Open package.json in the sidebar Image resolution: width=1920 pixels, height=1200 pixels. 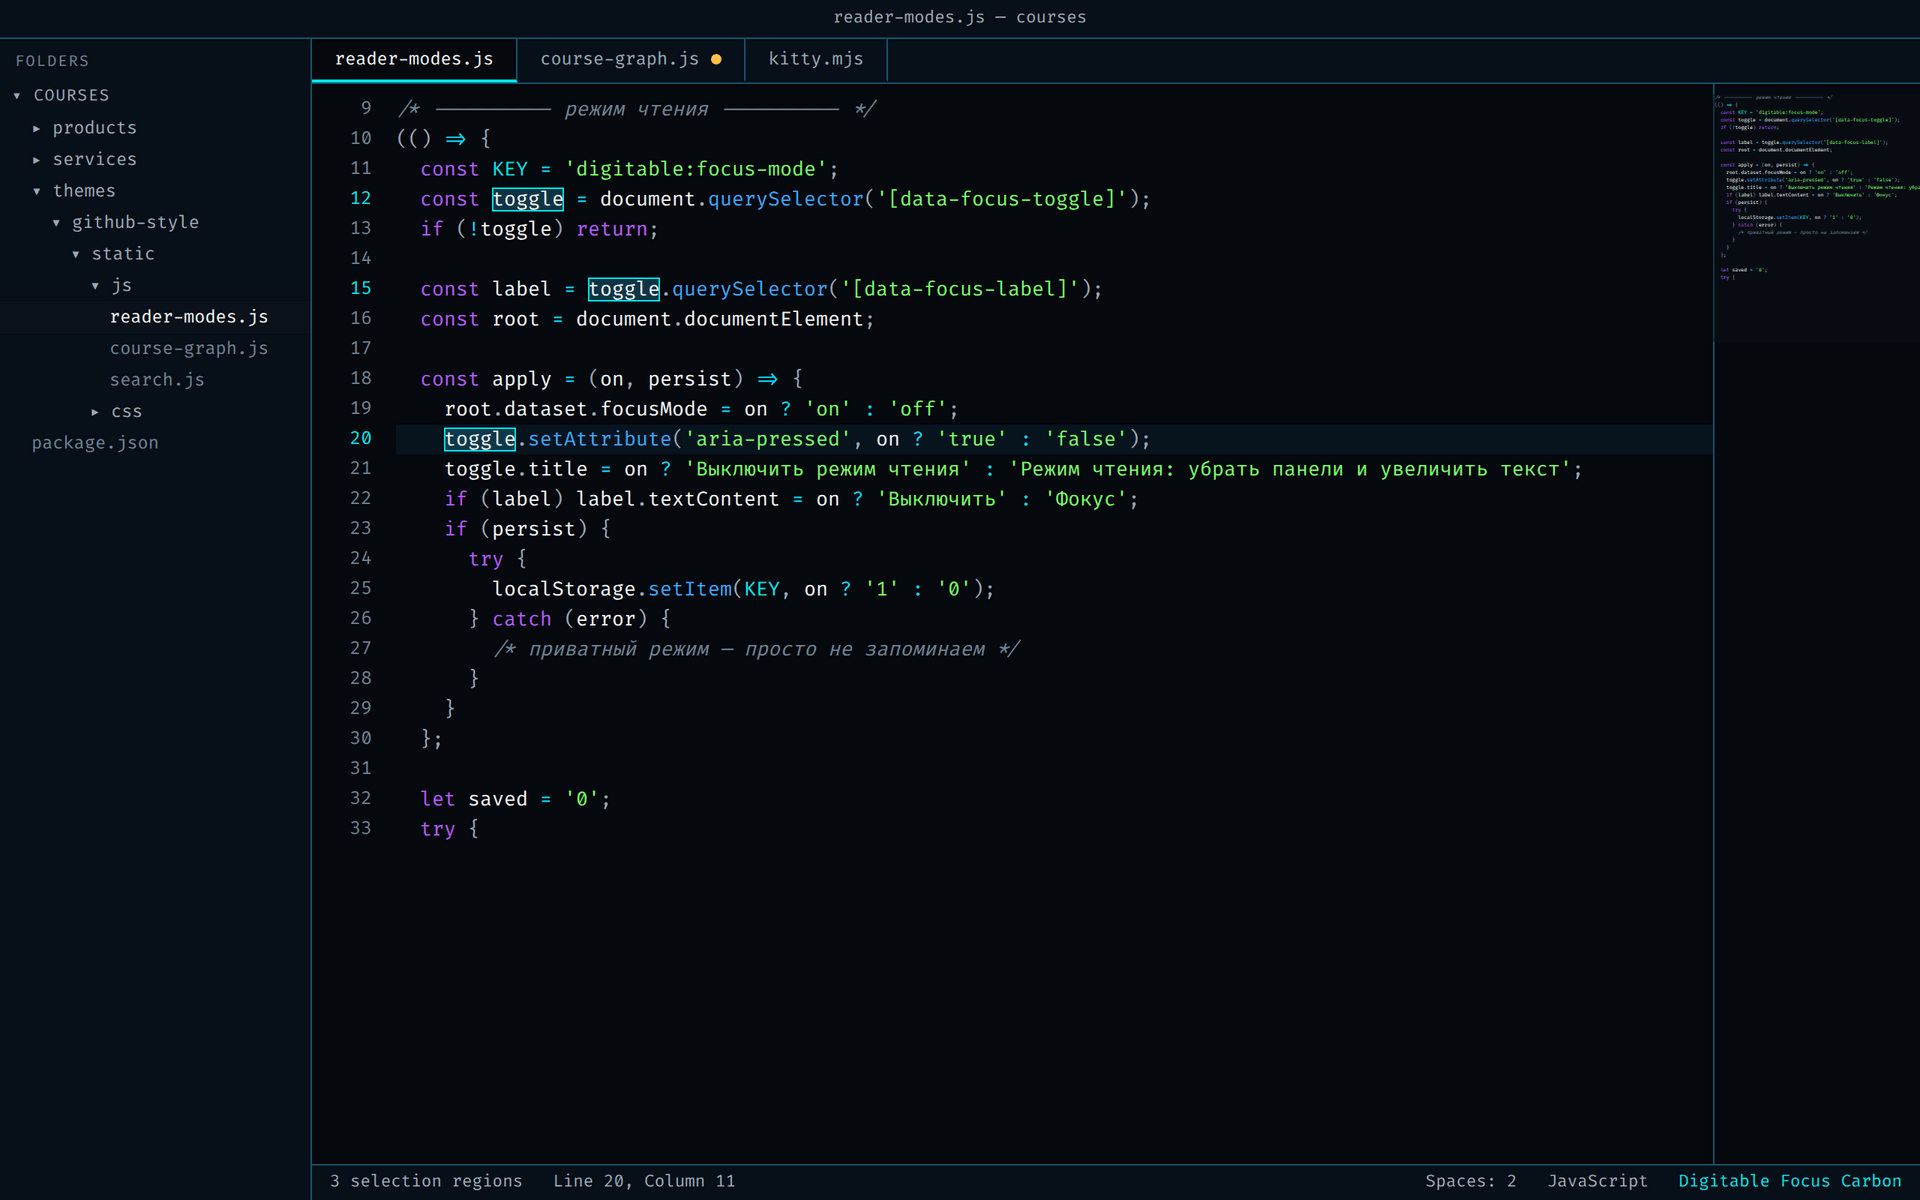pyautogui.click(x=95, y=443)
